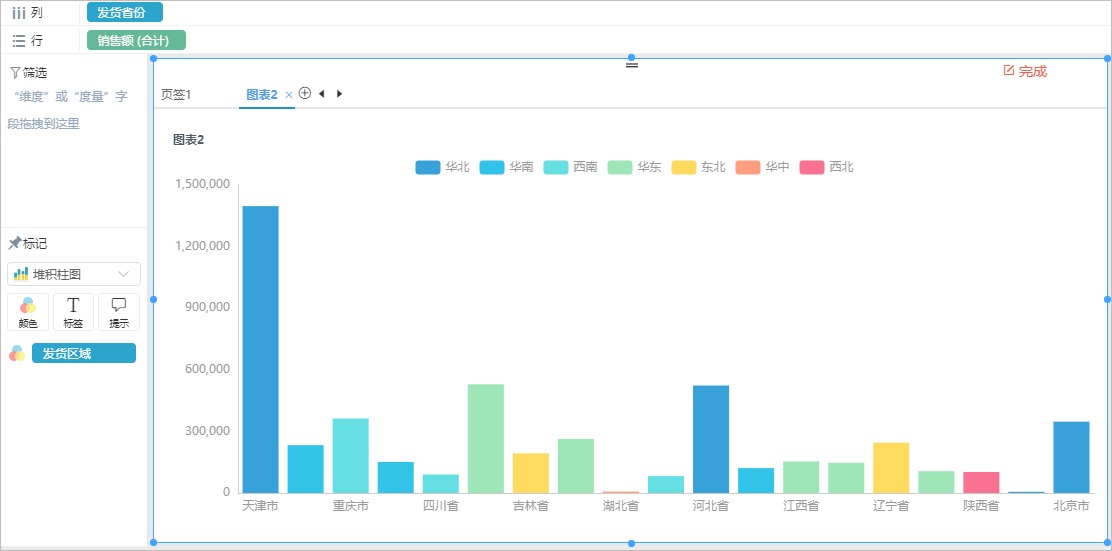The width and height of the screenshot is (1112, 551).
Task: Click the 辽宁省 yellow bar
Action: coord(891,467)
